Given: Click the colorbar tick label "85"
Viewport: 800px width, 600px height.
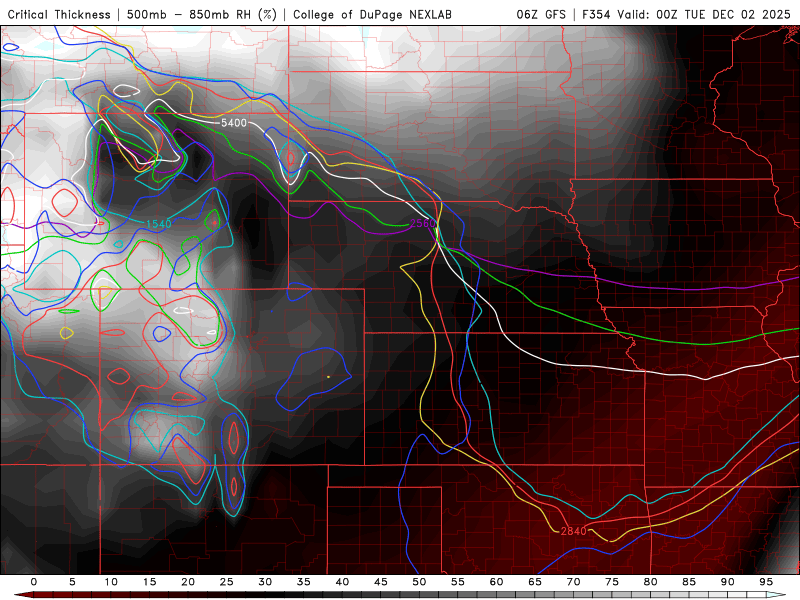Looking at the screenshot, I should tap(689, 582).
